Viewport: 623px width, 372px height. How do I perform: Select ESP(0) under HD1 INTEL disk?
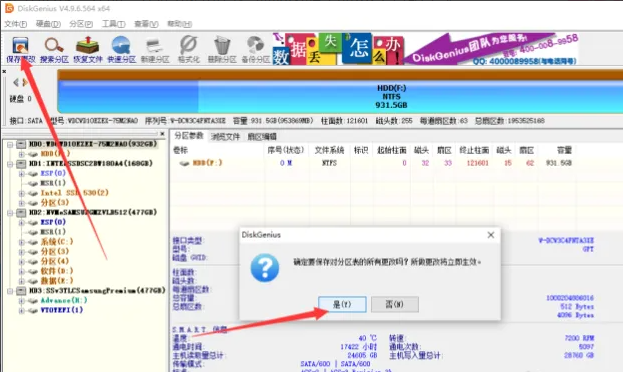tap(53, 173)
